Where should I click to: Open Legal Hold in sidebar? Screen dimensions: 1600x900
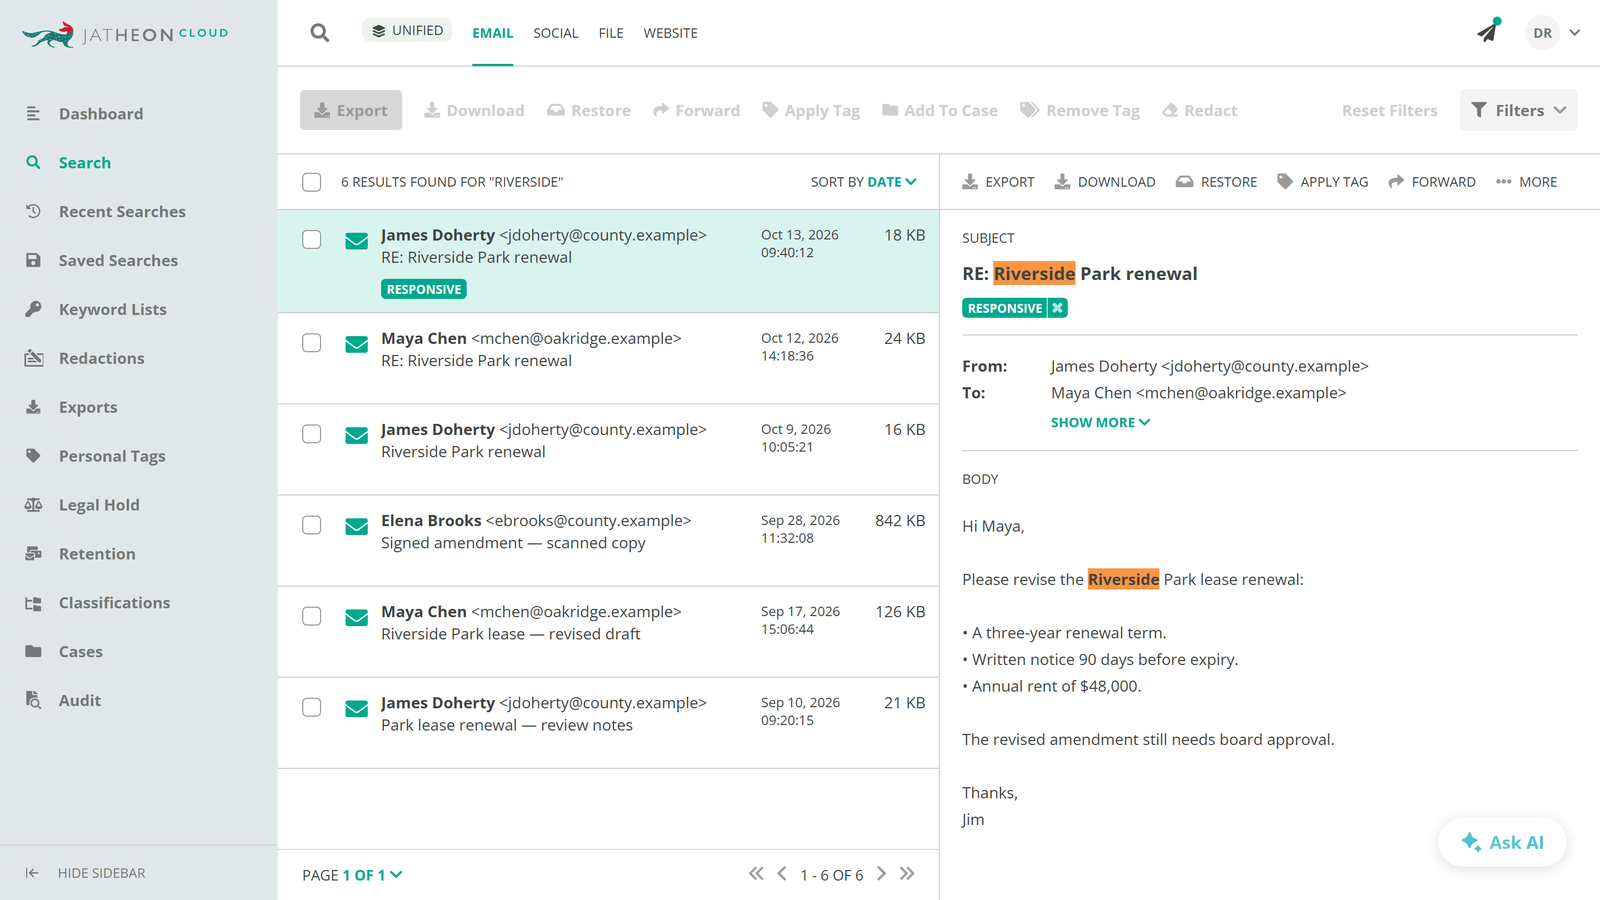pyautogui.click(x=99, y=506)
